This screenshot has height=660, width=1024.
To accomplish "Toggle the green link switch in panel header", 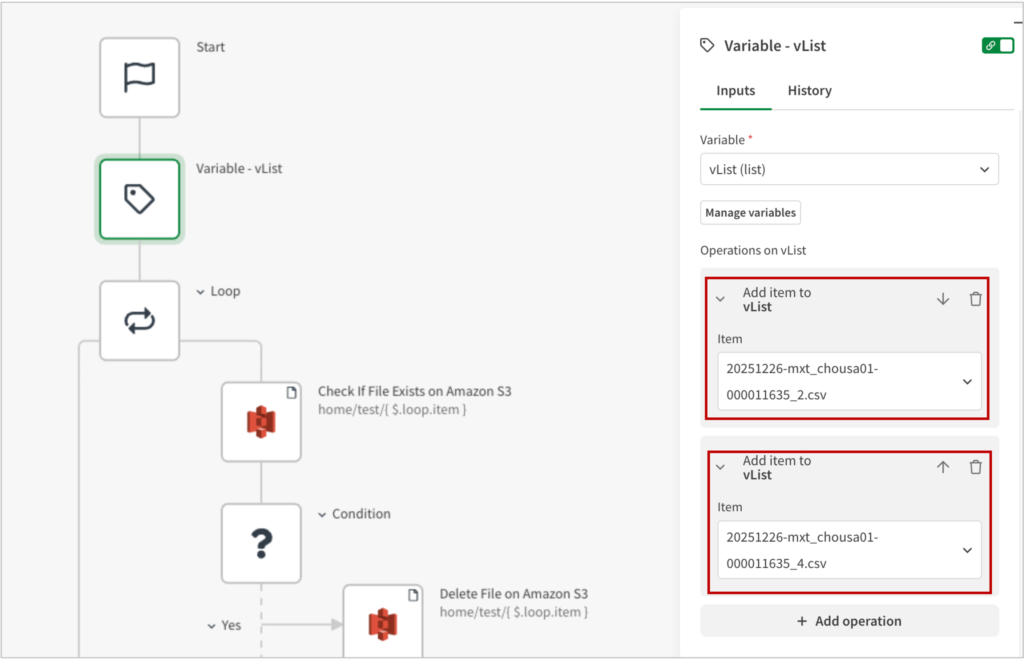I will (x=998, y=45).
